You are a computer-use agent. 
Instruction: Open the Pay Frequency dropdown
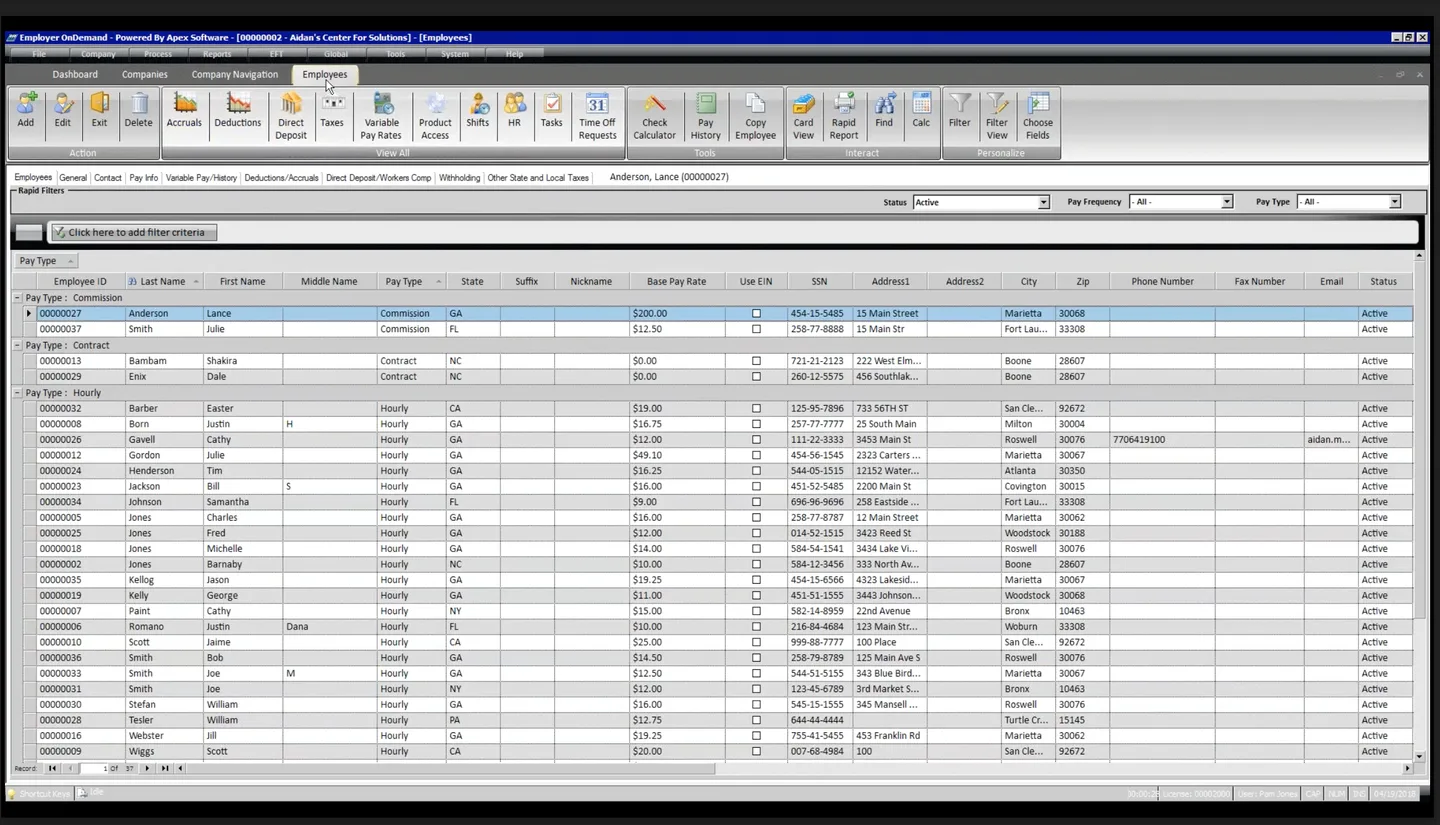coord(1228,201)
